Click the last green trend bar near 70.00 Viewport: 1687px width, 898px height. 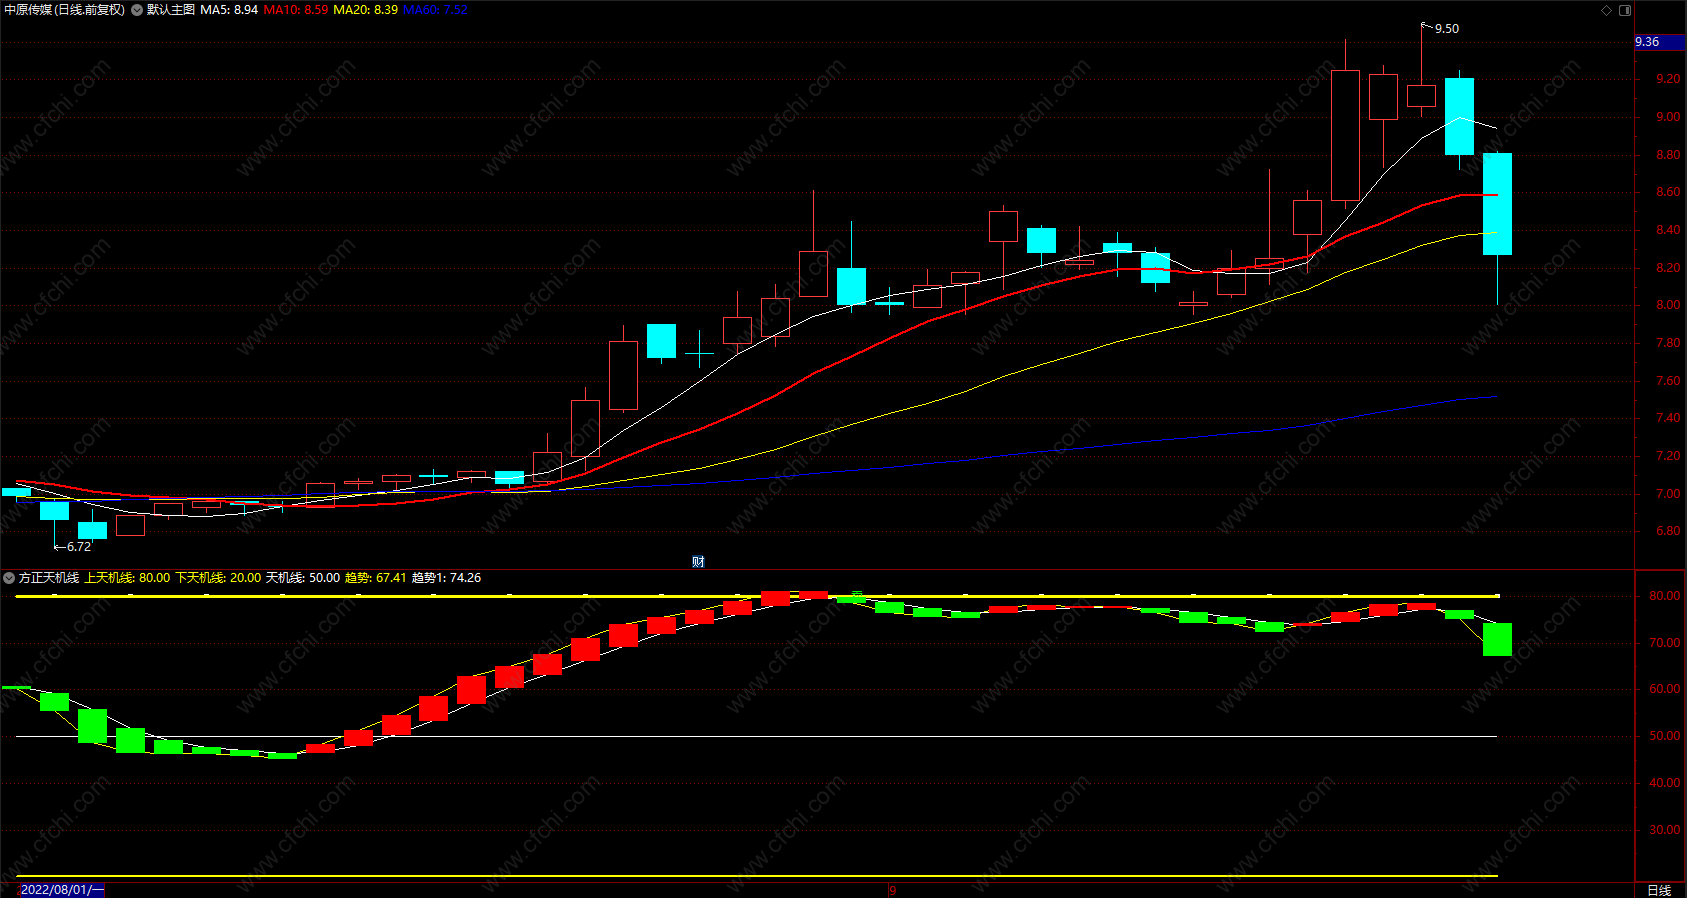[x=1497, y=639]
